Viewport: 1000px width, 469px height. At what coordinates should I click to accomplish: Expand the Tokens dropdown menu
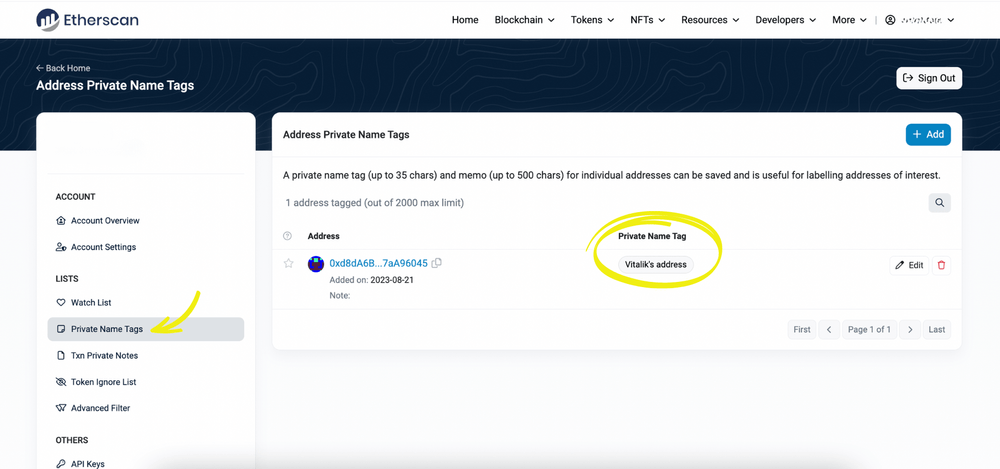point(592,20)
